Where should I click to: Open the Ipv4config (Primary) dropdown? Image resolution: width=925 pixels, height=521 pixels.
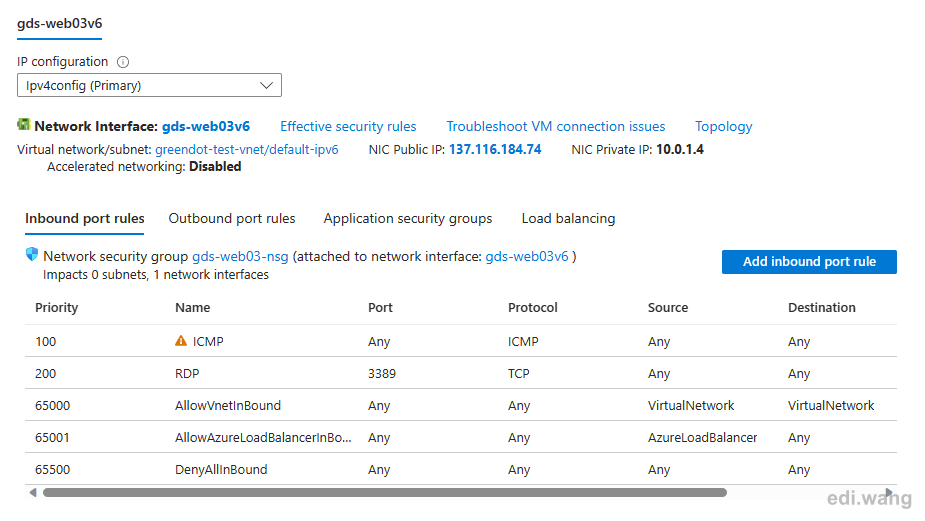(x=149, y=86)
